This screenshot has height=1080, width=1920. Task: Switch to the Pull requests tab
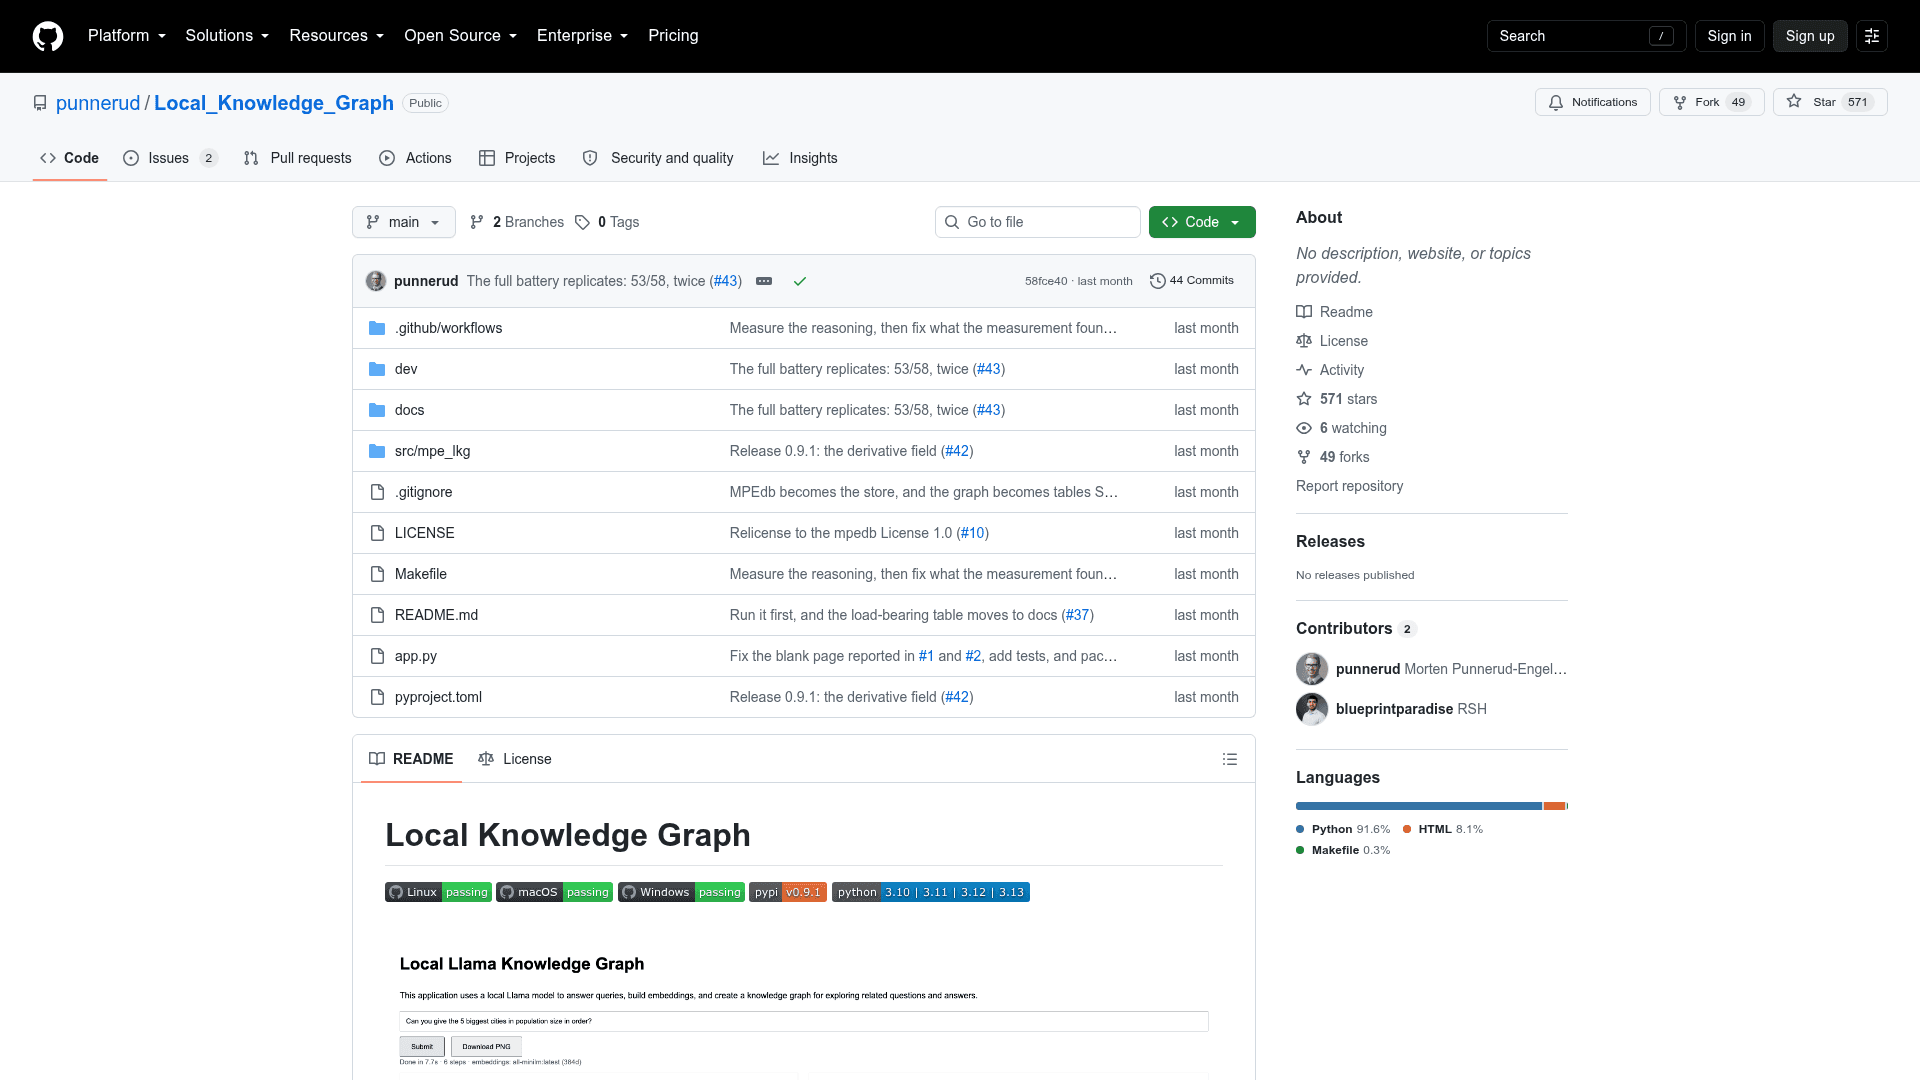pos(298,158)
